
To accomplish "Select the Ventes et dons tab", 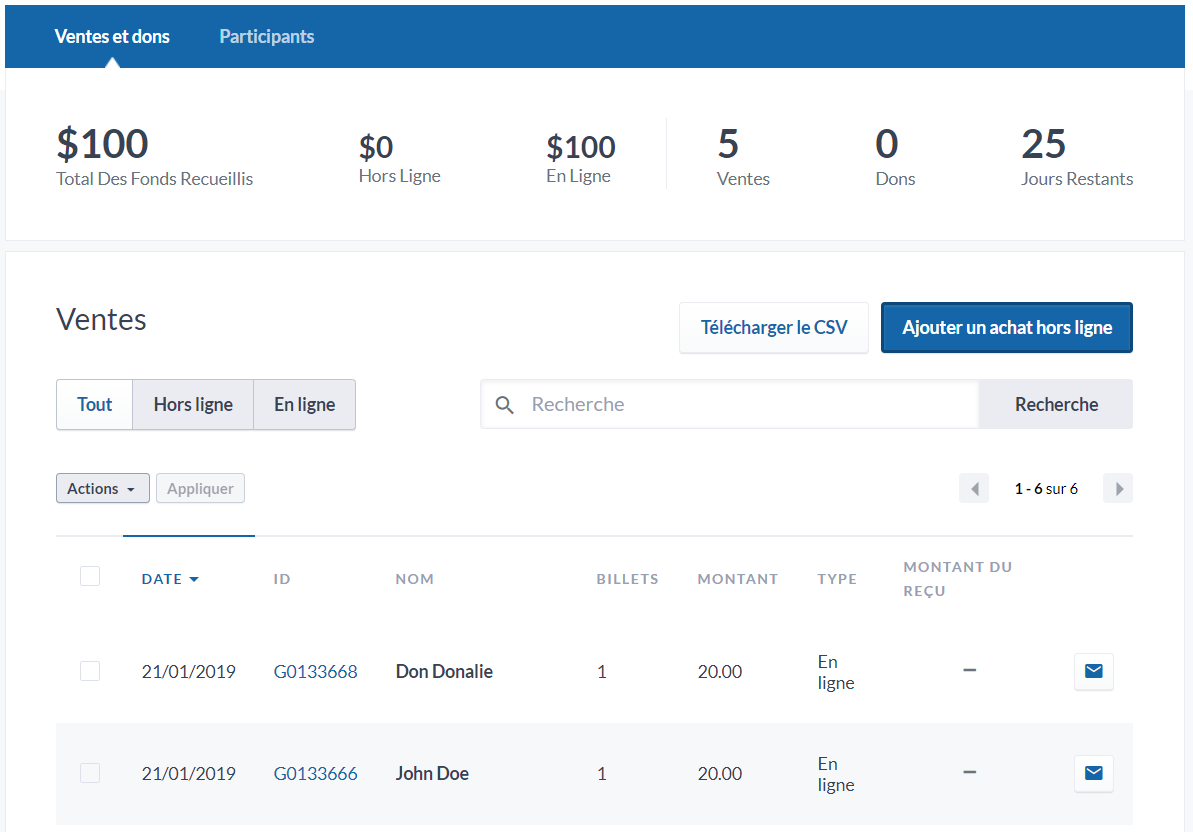I will pos(112,37).
